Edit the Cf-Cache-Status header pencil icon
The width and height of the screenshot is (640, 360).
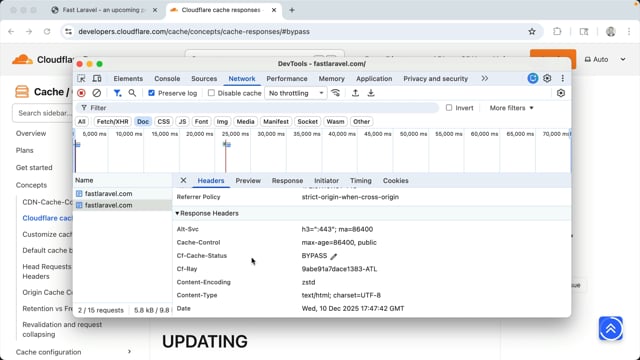click(x=334, y=256)
